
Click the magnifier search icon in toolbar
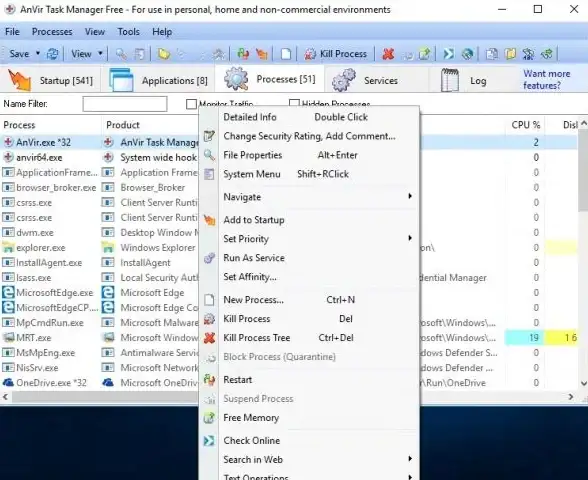121,54
